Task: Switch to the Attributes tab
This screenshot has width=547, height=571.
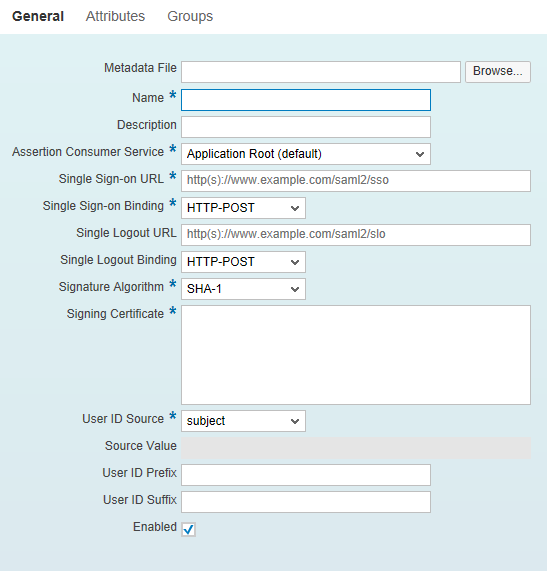Action: pos(115,16)
